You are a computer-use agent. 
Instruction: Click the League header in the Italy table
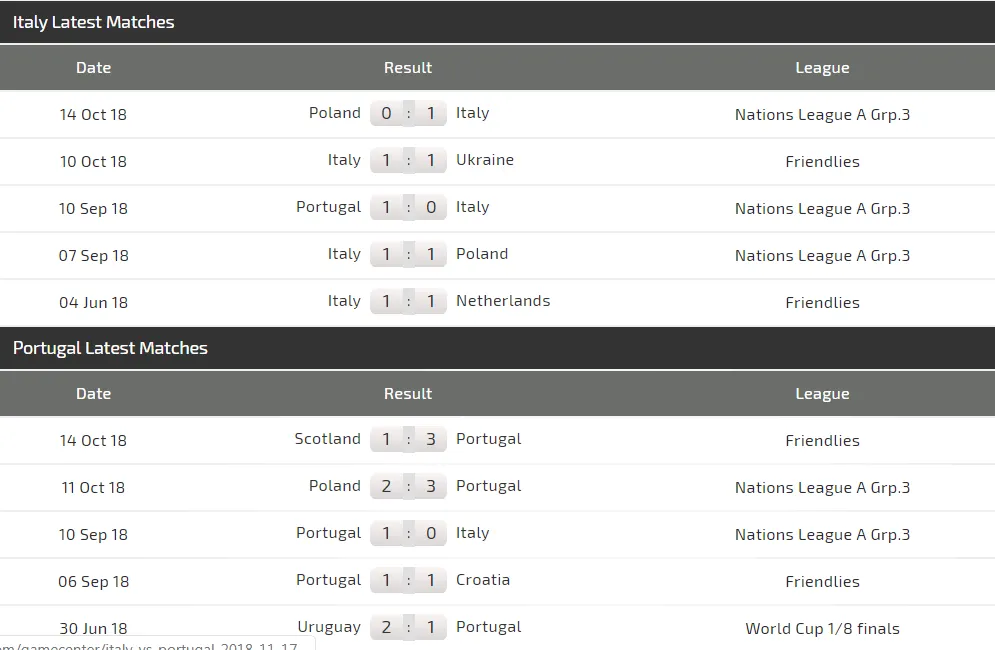tap(822, 67)
